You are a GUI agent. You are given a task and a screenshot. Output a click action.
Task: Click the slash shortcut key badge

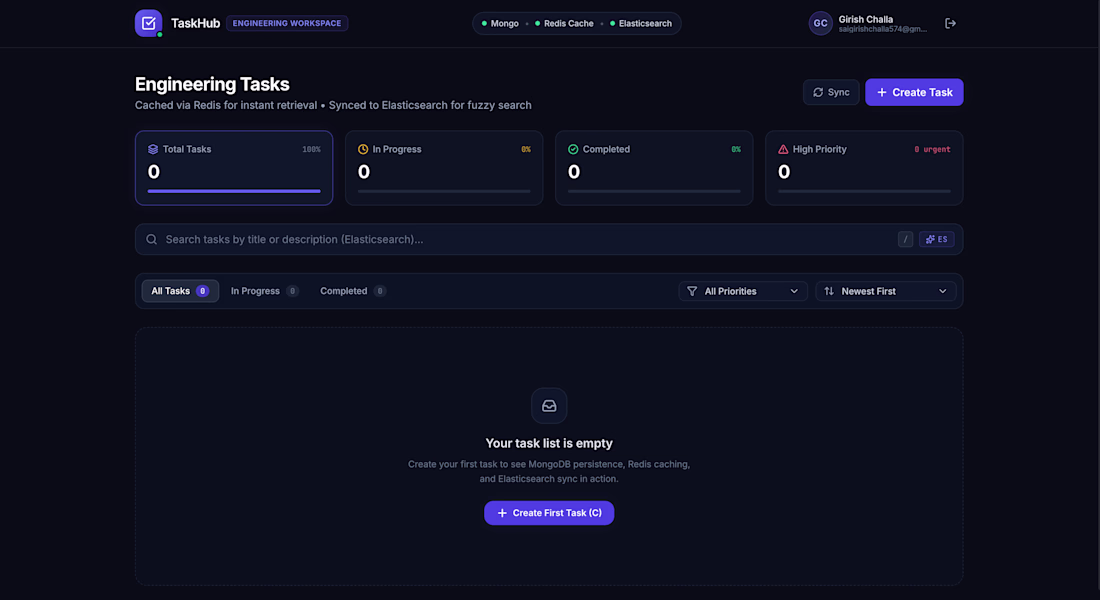click(905, 239)
